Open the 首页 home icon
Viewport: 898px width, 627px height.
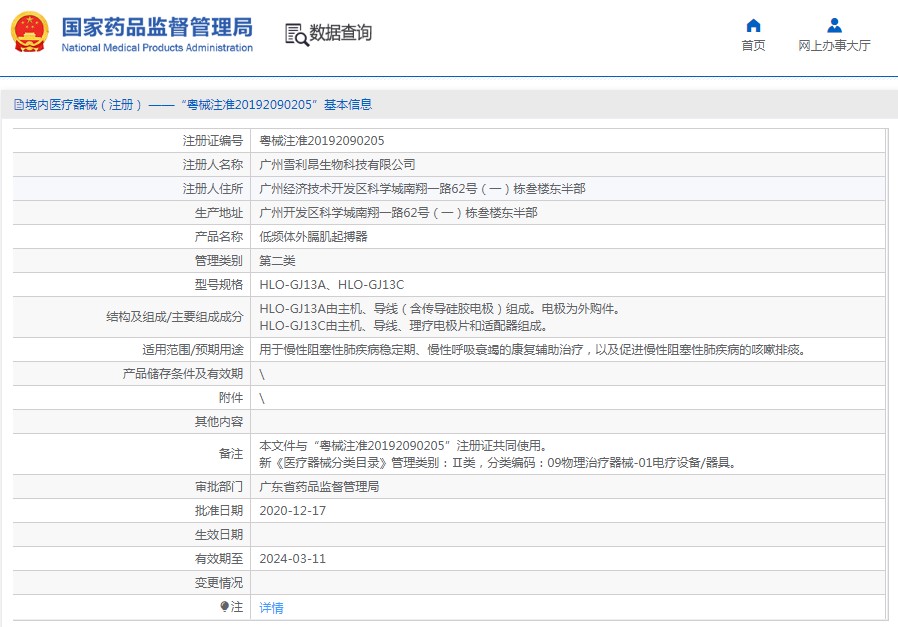point(753,25)
